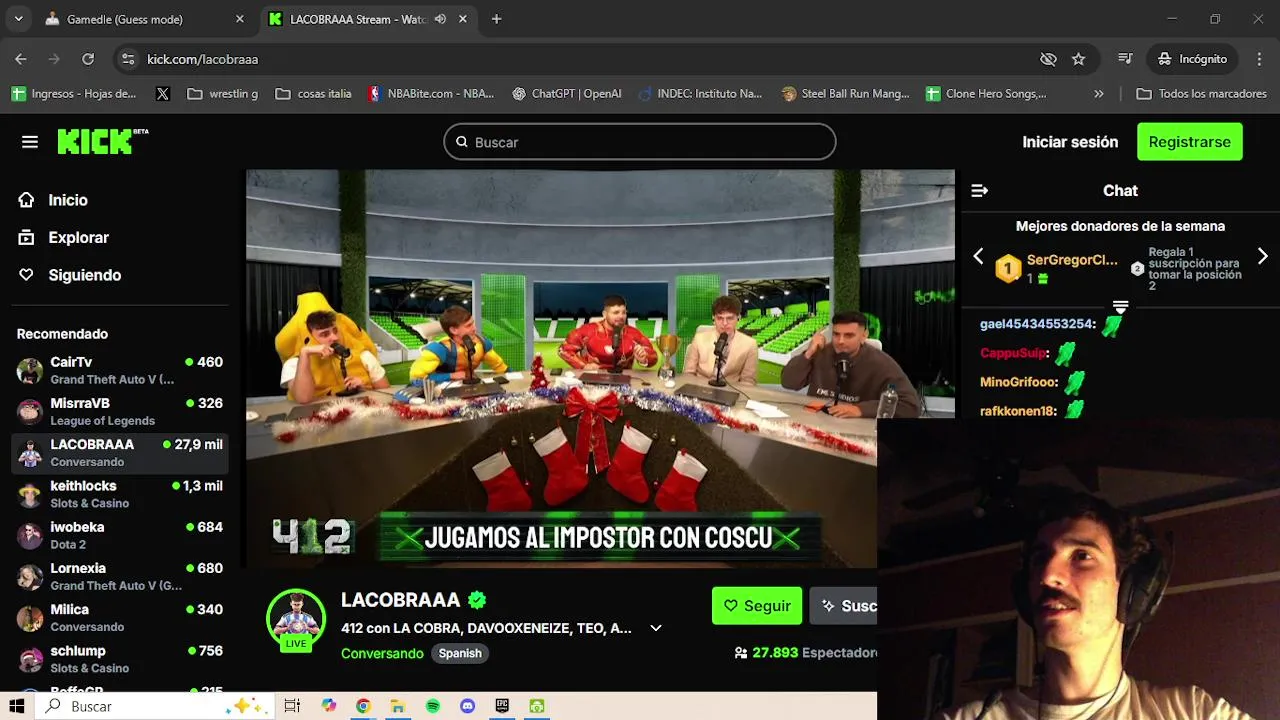Collapse the chat panel arrow icon

click(x=980, y=191)
